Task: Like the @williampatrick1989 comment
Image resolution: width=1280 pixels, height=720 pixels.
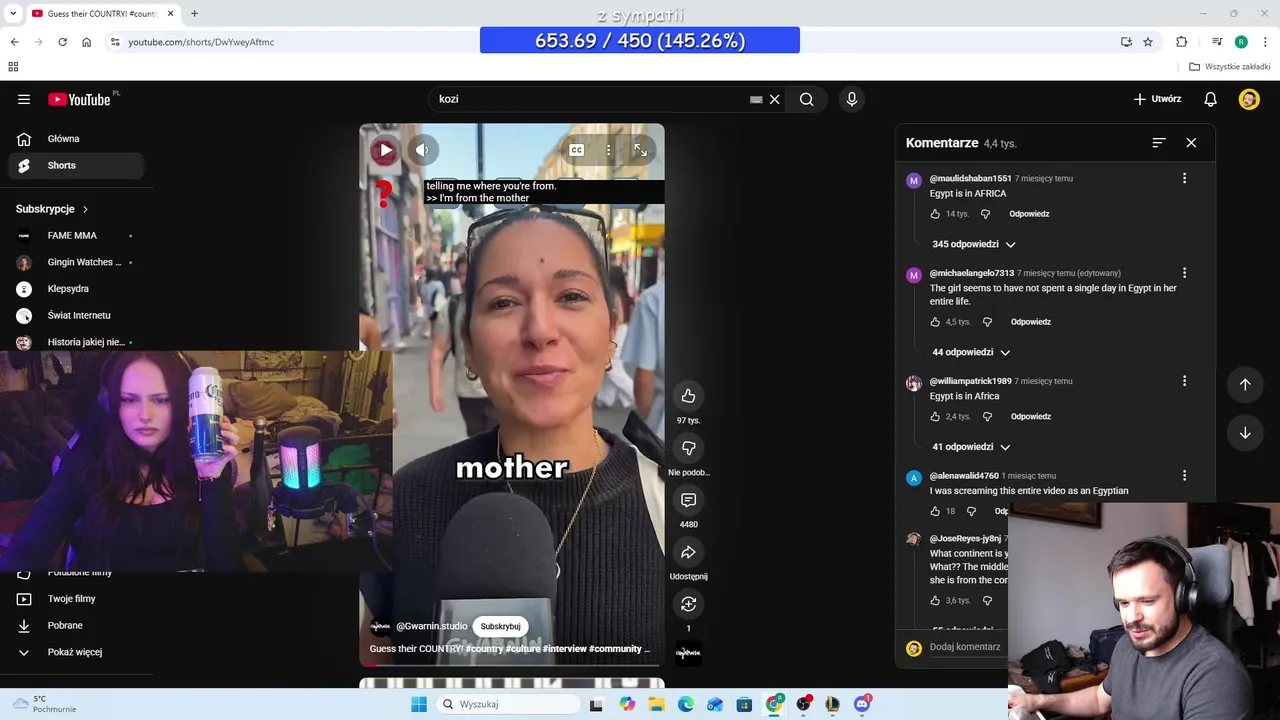Action: pos(935,417)
